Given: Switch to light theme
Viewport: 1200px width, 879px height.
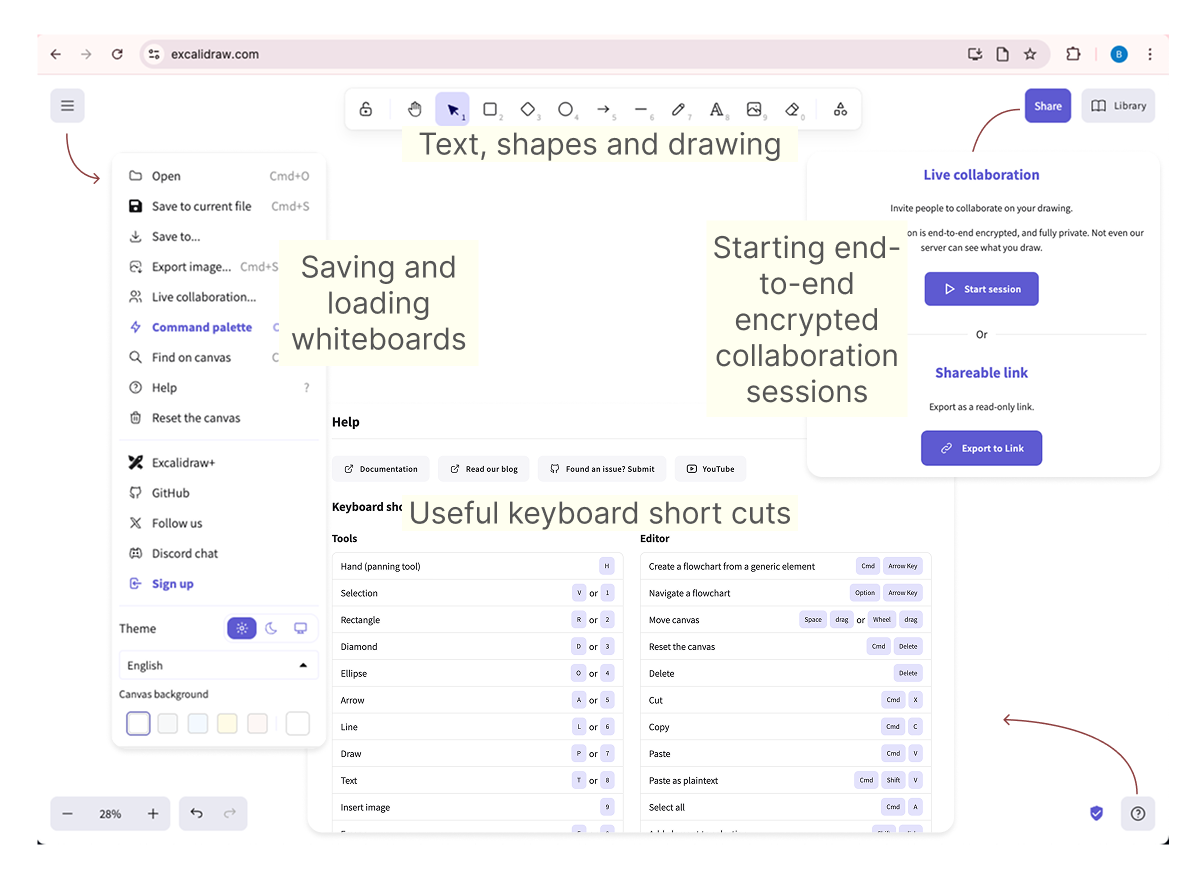Looking at the screenshot, I should [x=242, y=628].
